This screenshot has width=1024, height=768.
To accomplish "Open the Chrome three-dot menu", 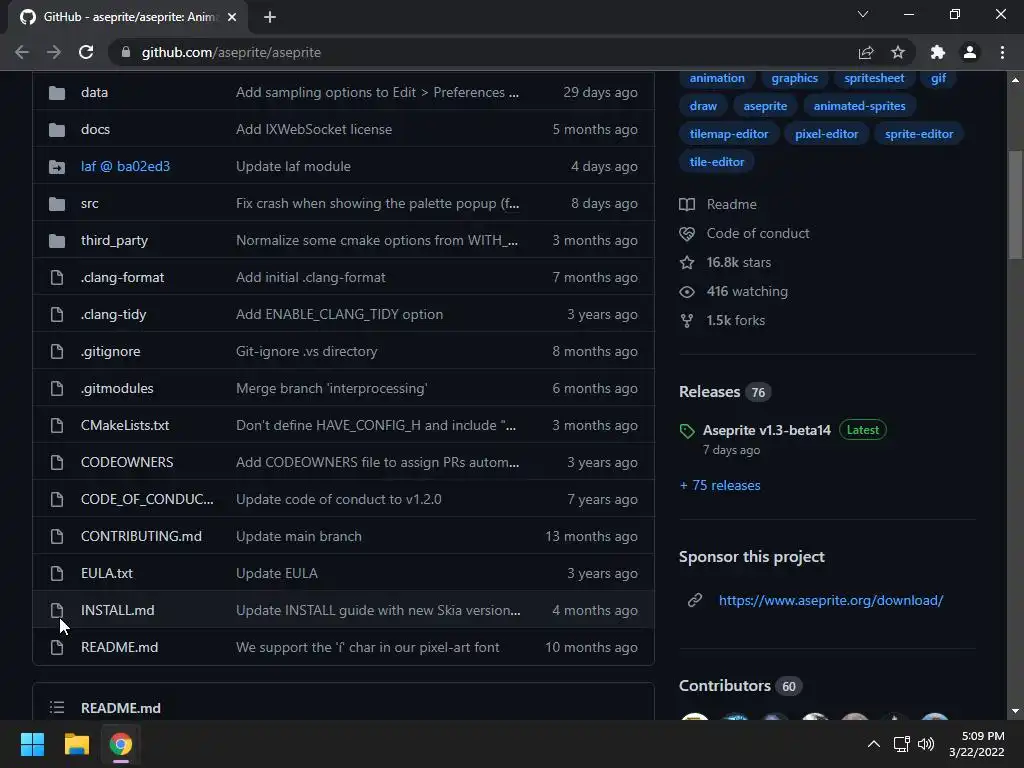I will click(x=1002, y=52).
